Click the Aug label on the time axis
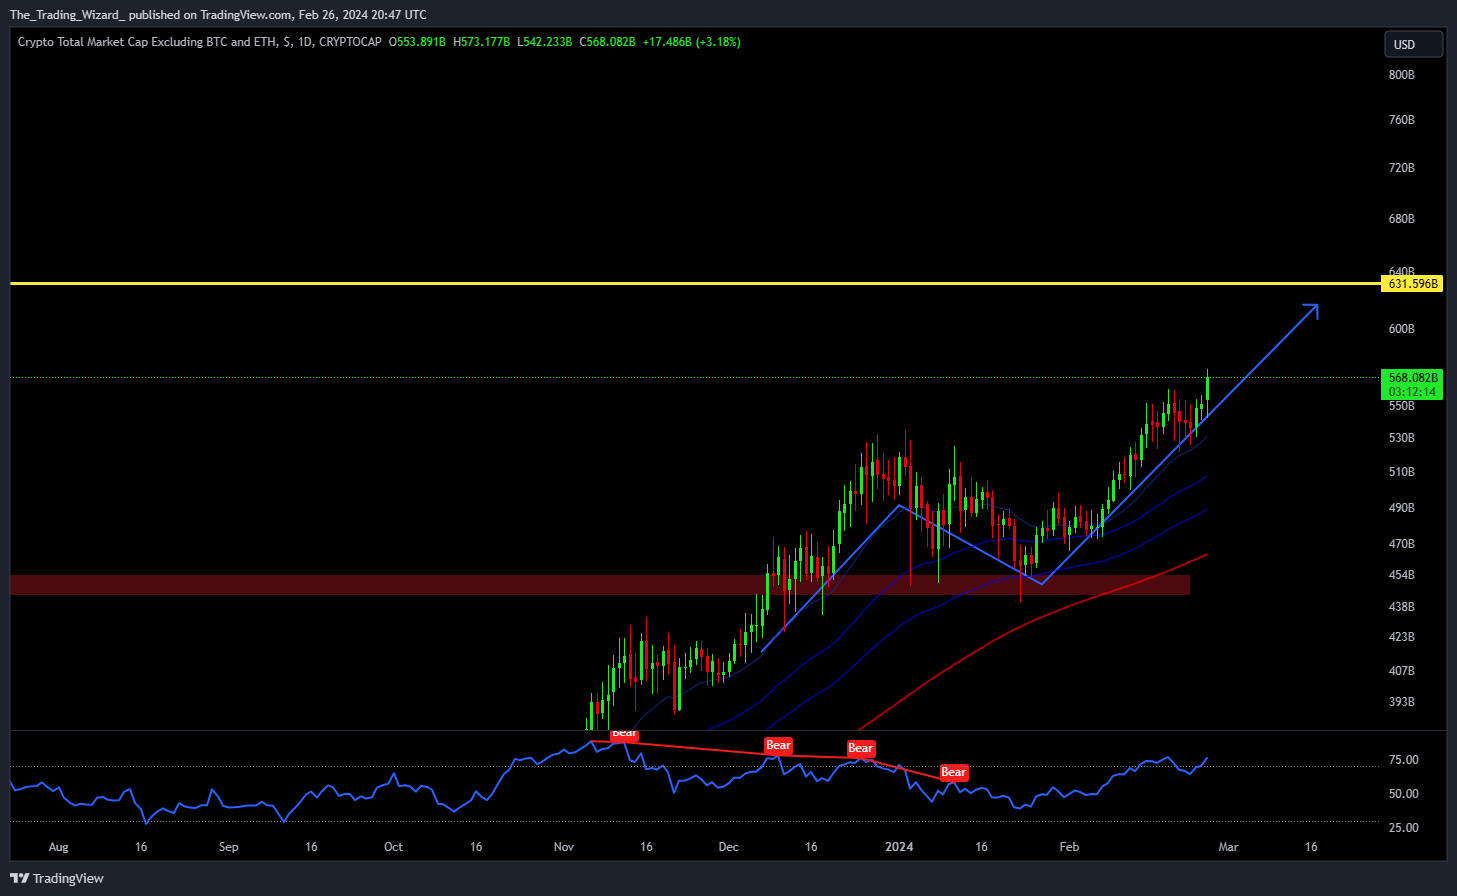This screenshot has width=1457, height=896. [x=59, y=847]
